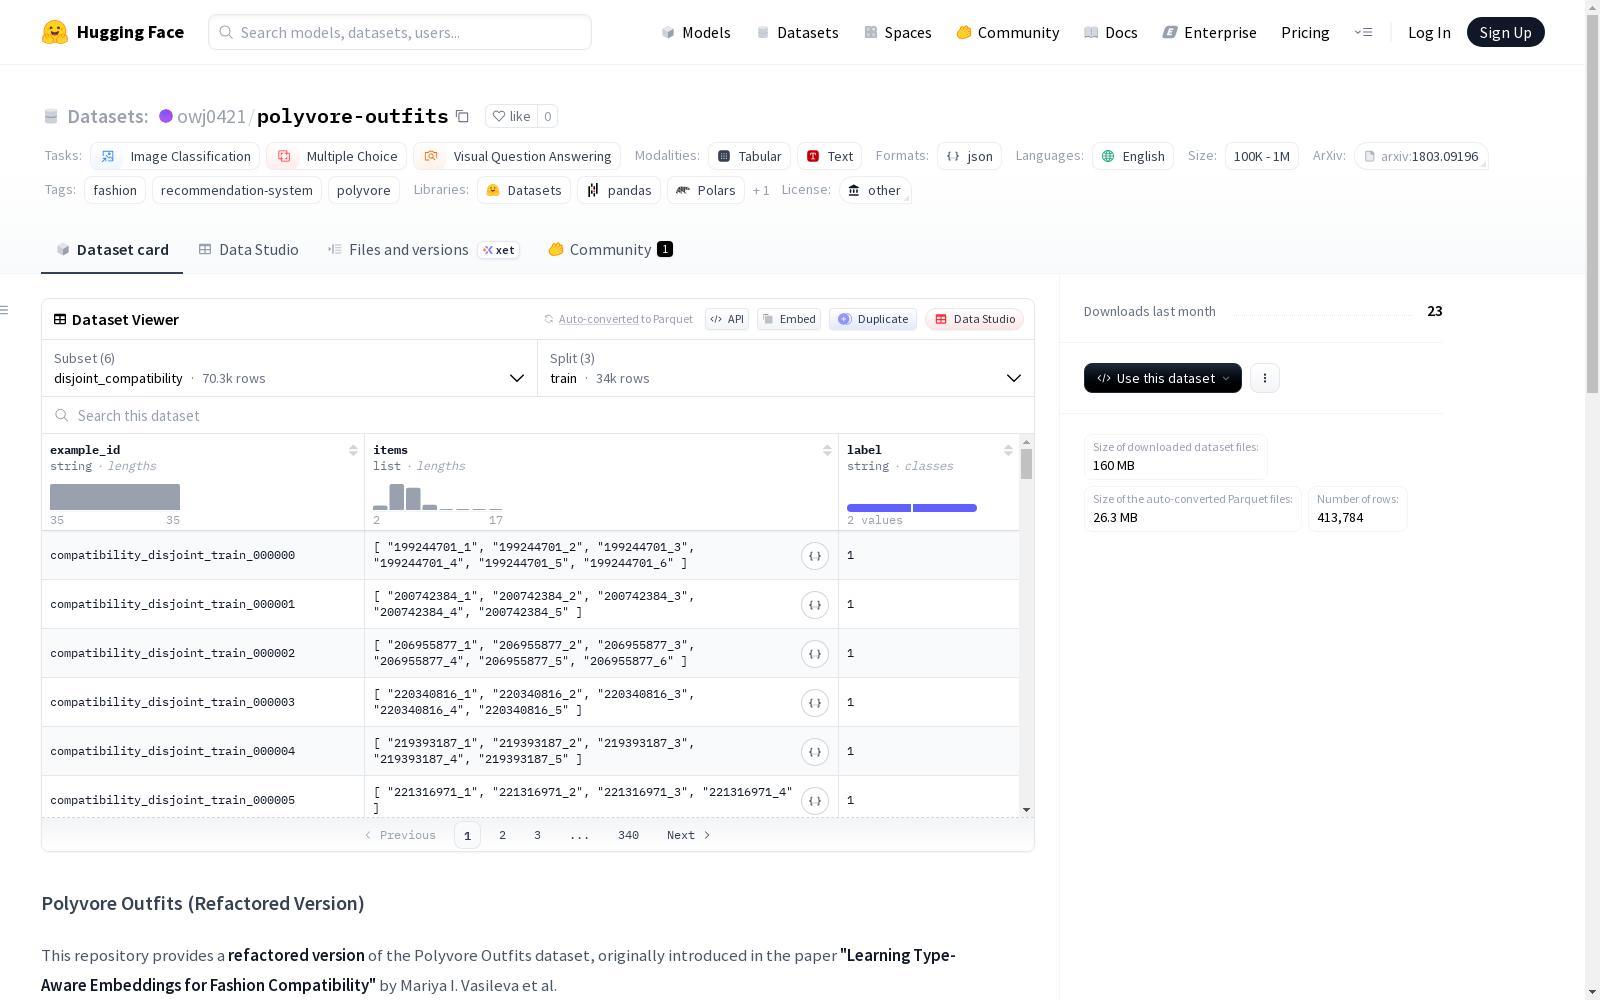Expand JSON for row train_000005 items
The width and height of the screenshot is (1600, 1000).
(815, 801)
